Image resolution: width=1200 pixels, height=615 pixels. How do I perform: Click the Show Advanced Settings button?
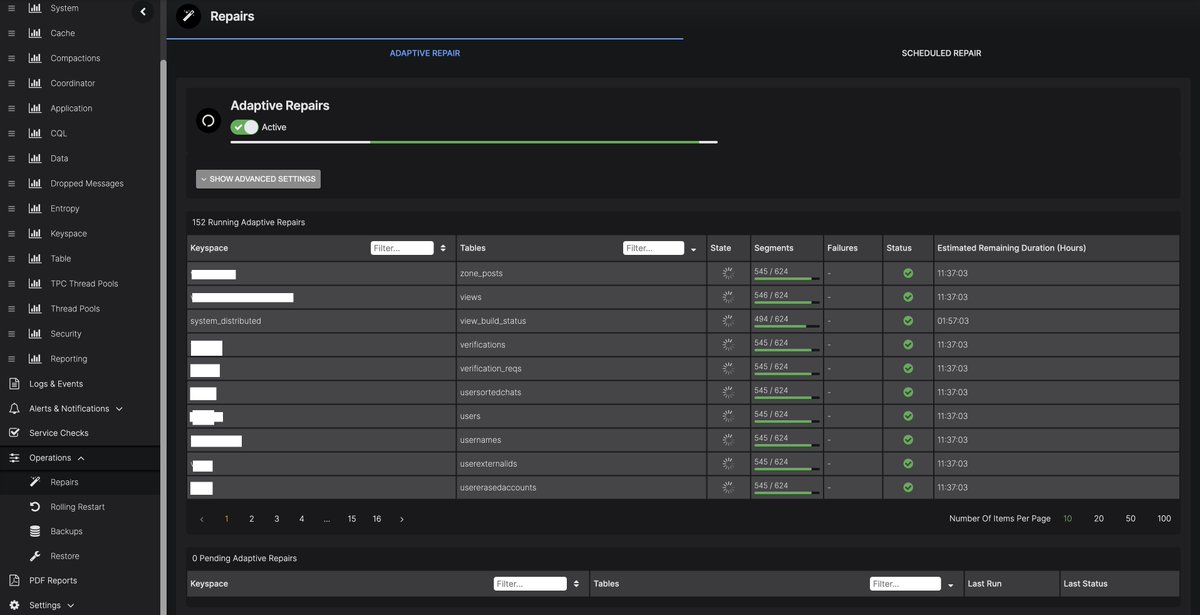pyautogui.click(x=258, y=178)
